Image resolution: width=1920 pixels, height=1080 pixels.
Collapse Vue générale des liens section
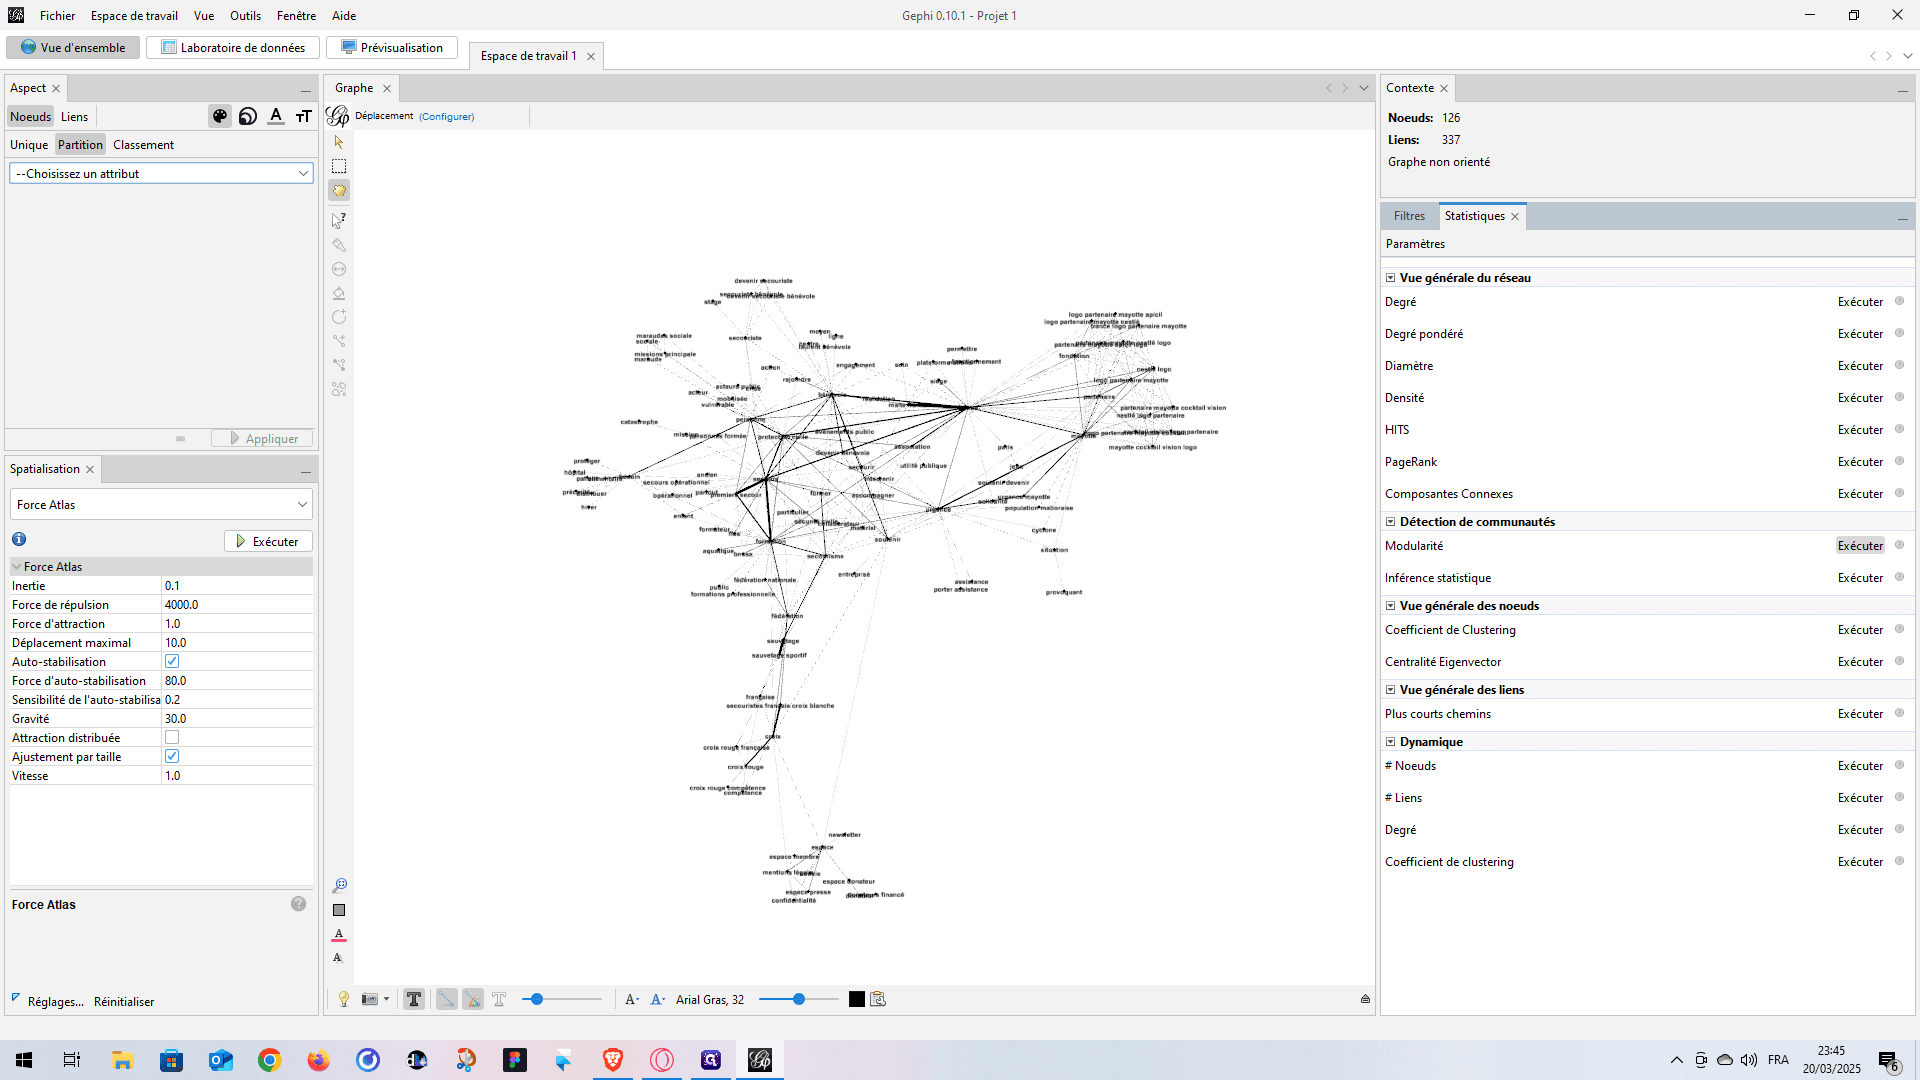[1390, 690]
